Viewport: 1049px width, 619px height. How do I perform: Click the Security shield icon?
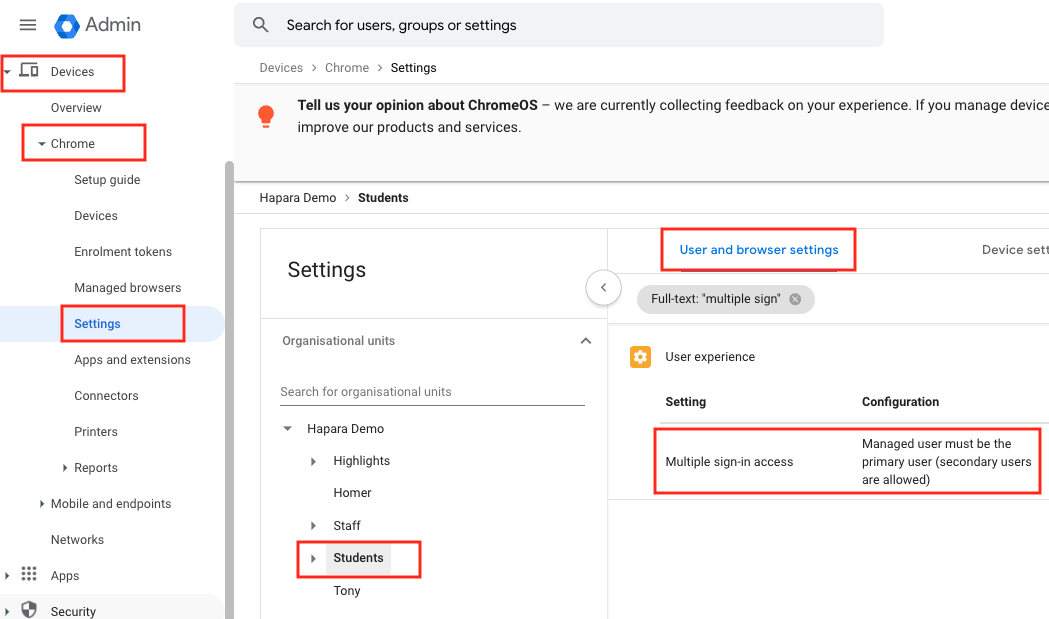tap(29, 610)
